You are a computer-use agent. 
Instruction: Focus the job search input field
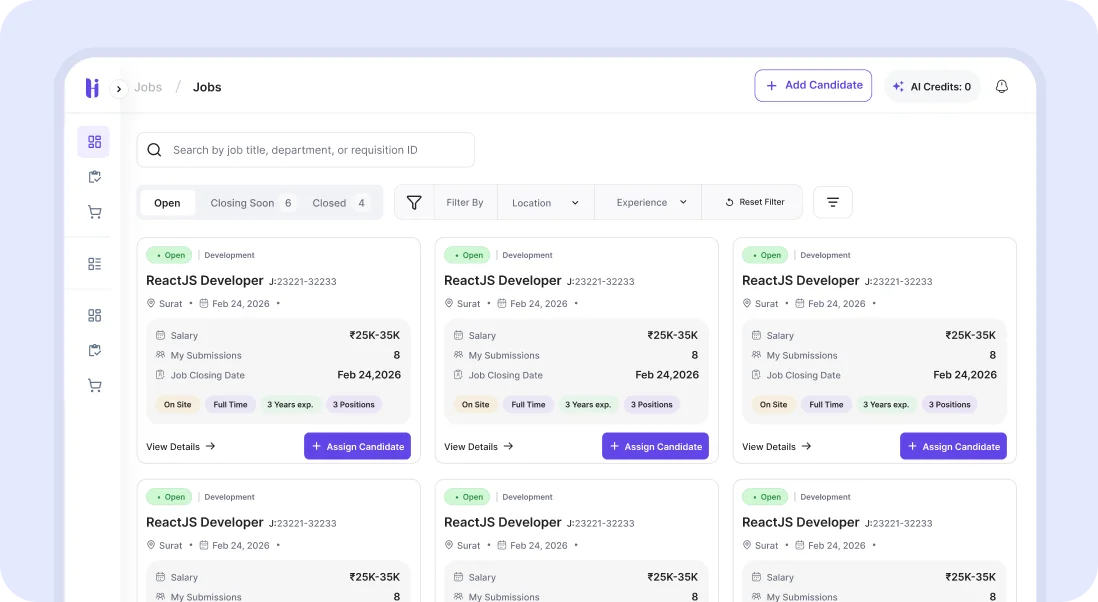pyautogui.click(x=315, y=150)
